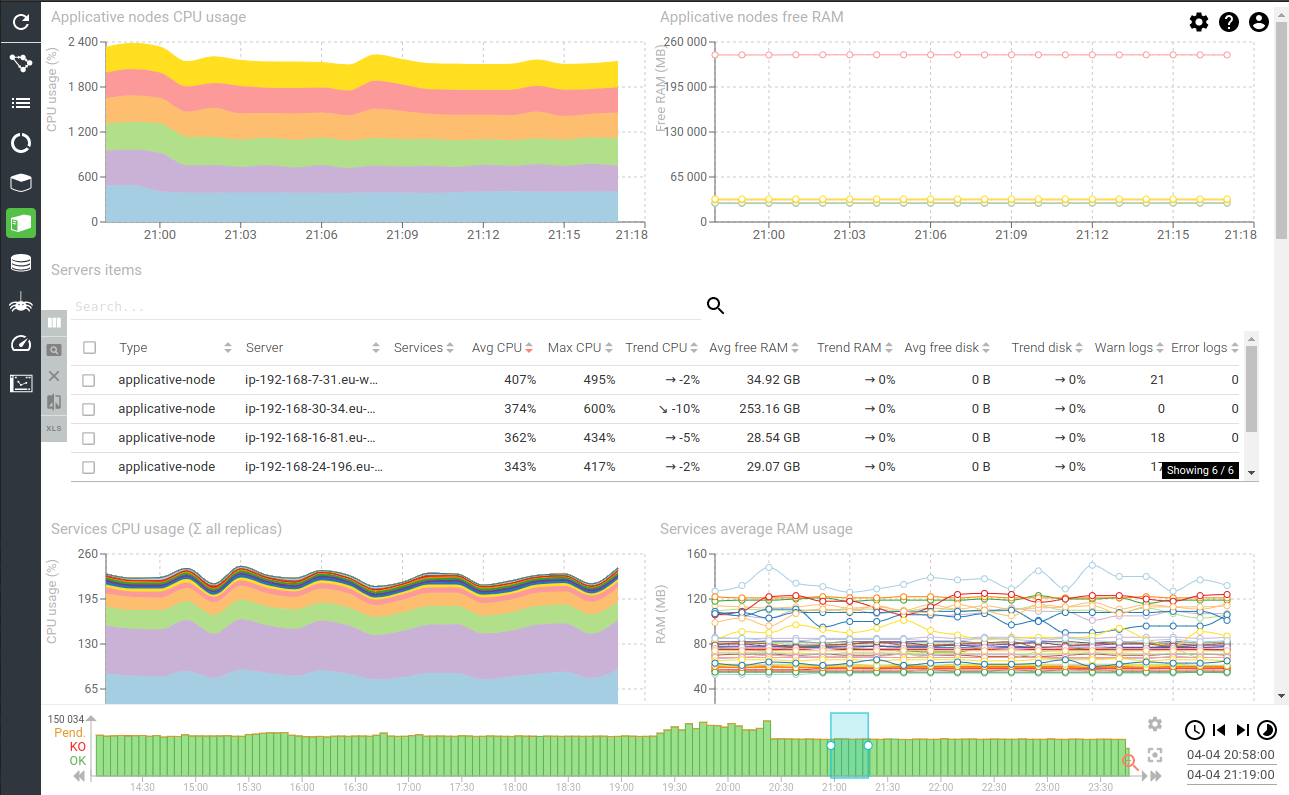
Task: Sort the table by Trend disk column
Action: (x=1048, y=348)
